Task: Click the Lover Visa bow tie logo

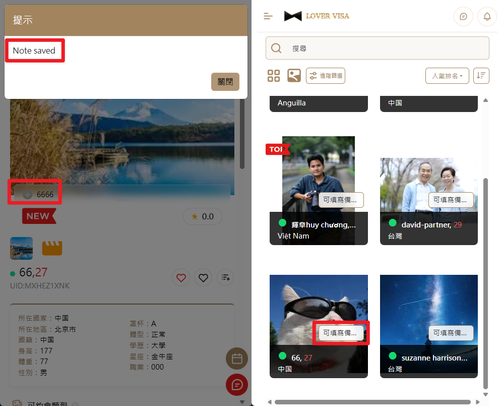Action: pyautogui.click(x=293, y=16)
